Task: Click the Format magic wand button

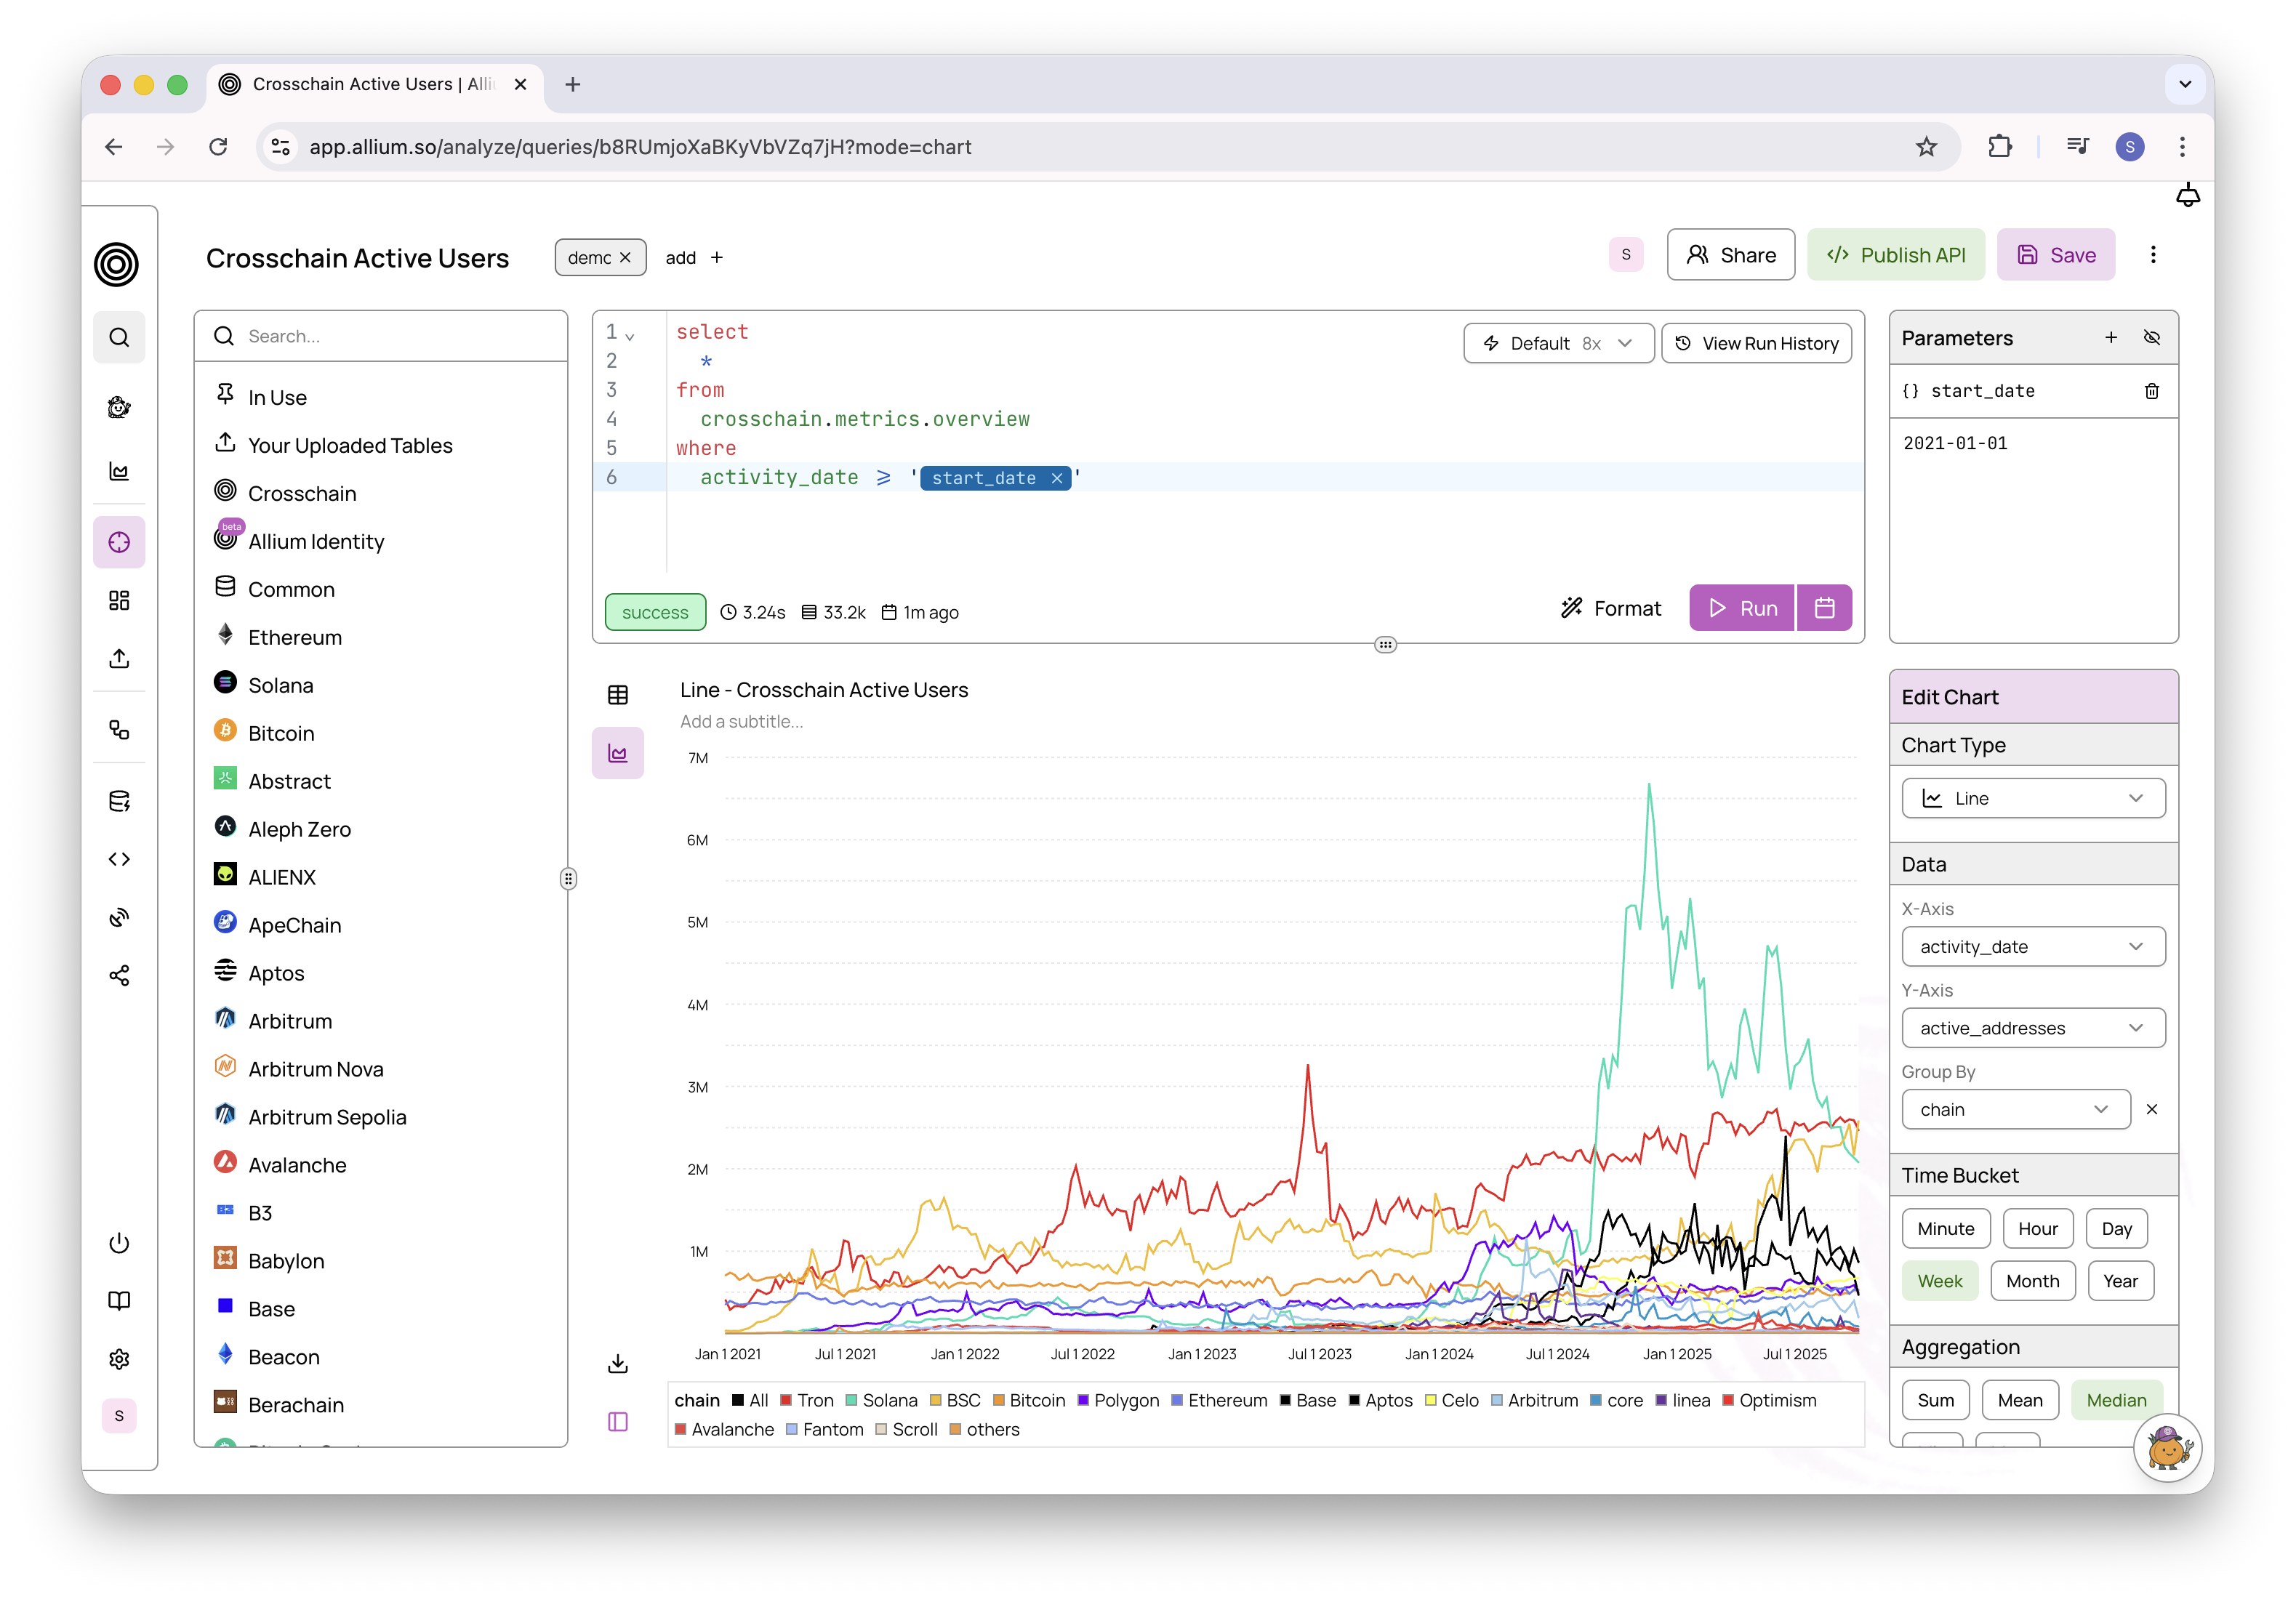Action: (x=1611, y=608)
